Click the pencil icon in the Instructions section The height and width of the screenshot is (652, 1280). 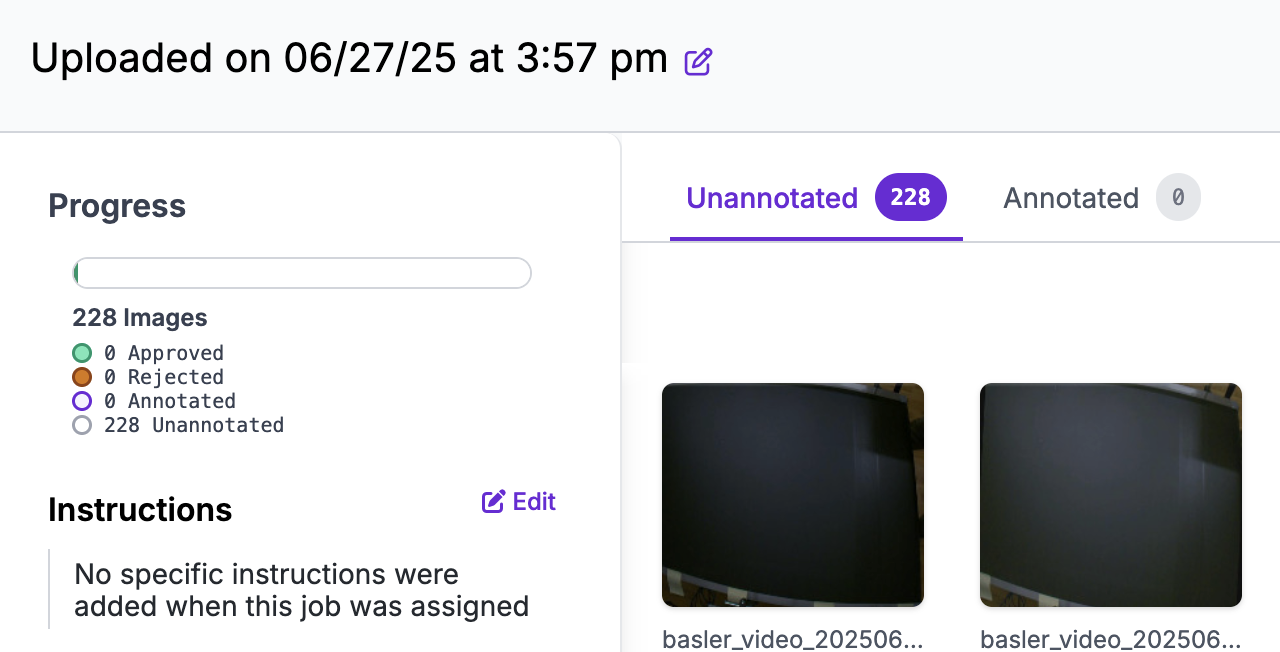[x=493, y=502]
